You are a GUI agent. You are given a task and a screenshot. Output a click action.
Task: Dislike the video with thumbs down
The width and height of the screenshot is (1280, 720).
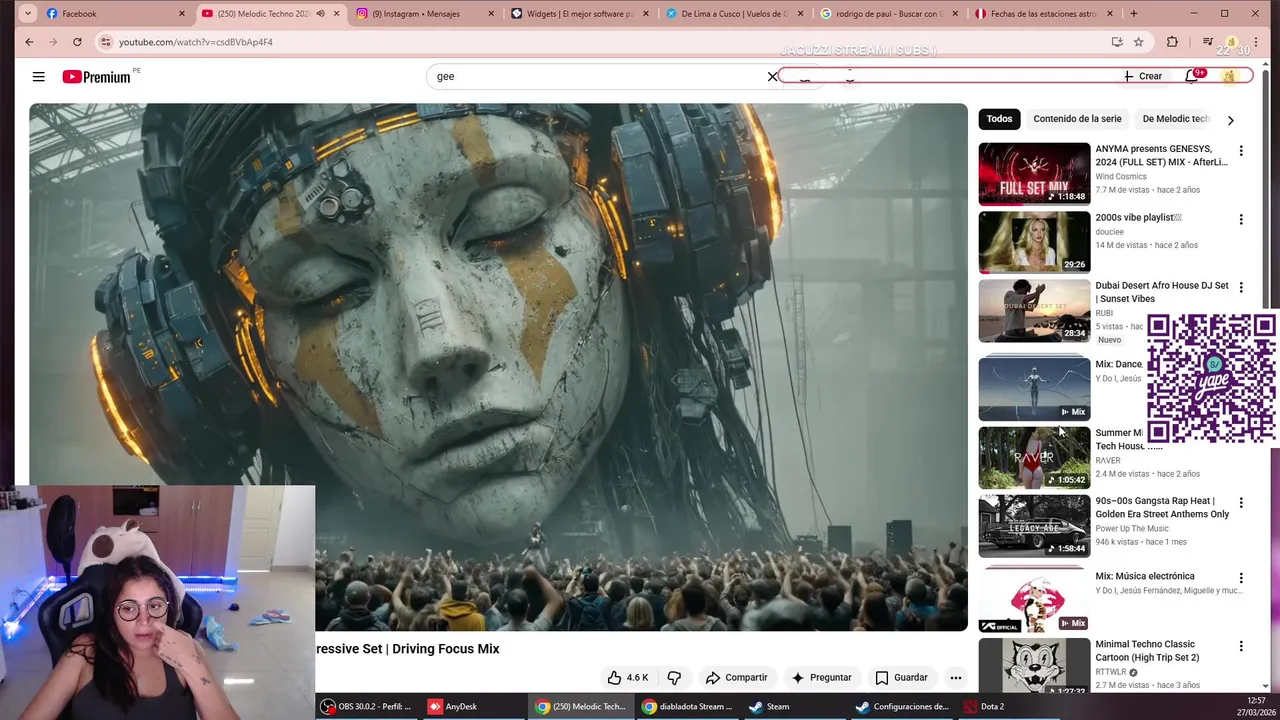click(x=674, y=677)
